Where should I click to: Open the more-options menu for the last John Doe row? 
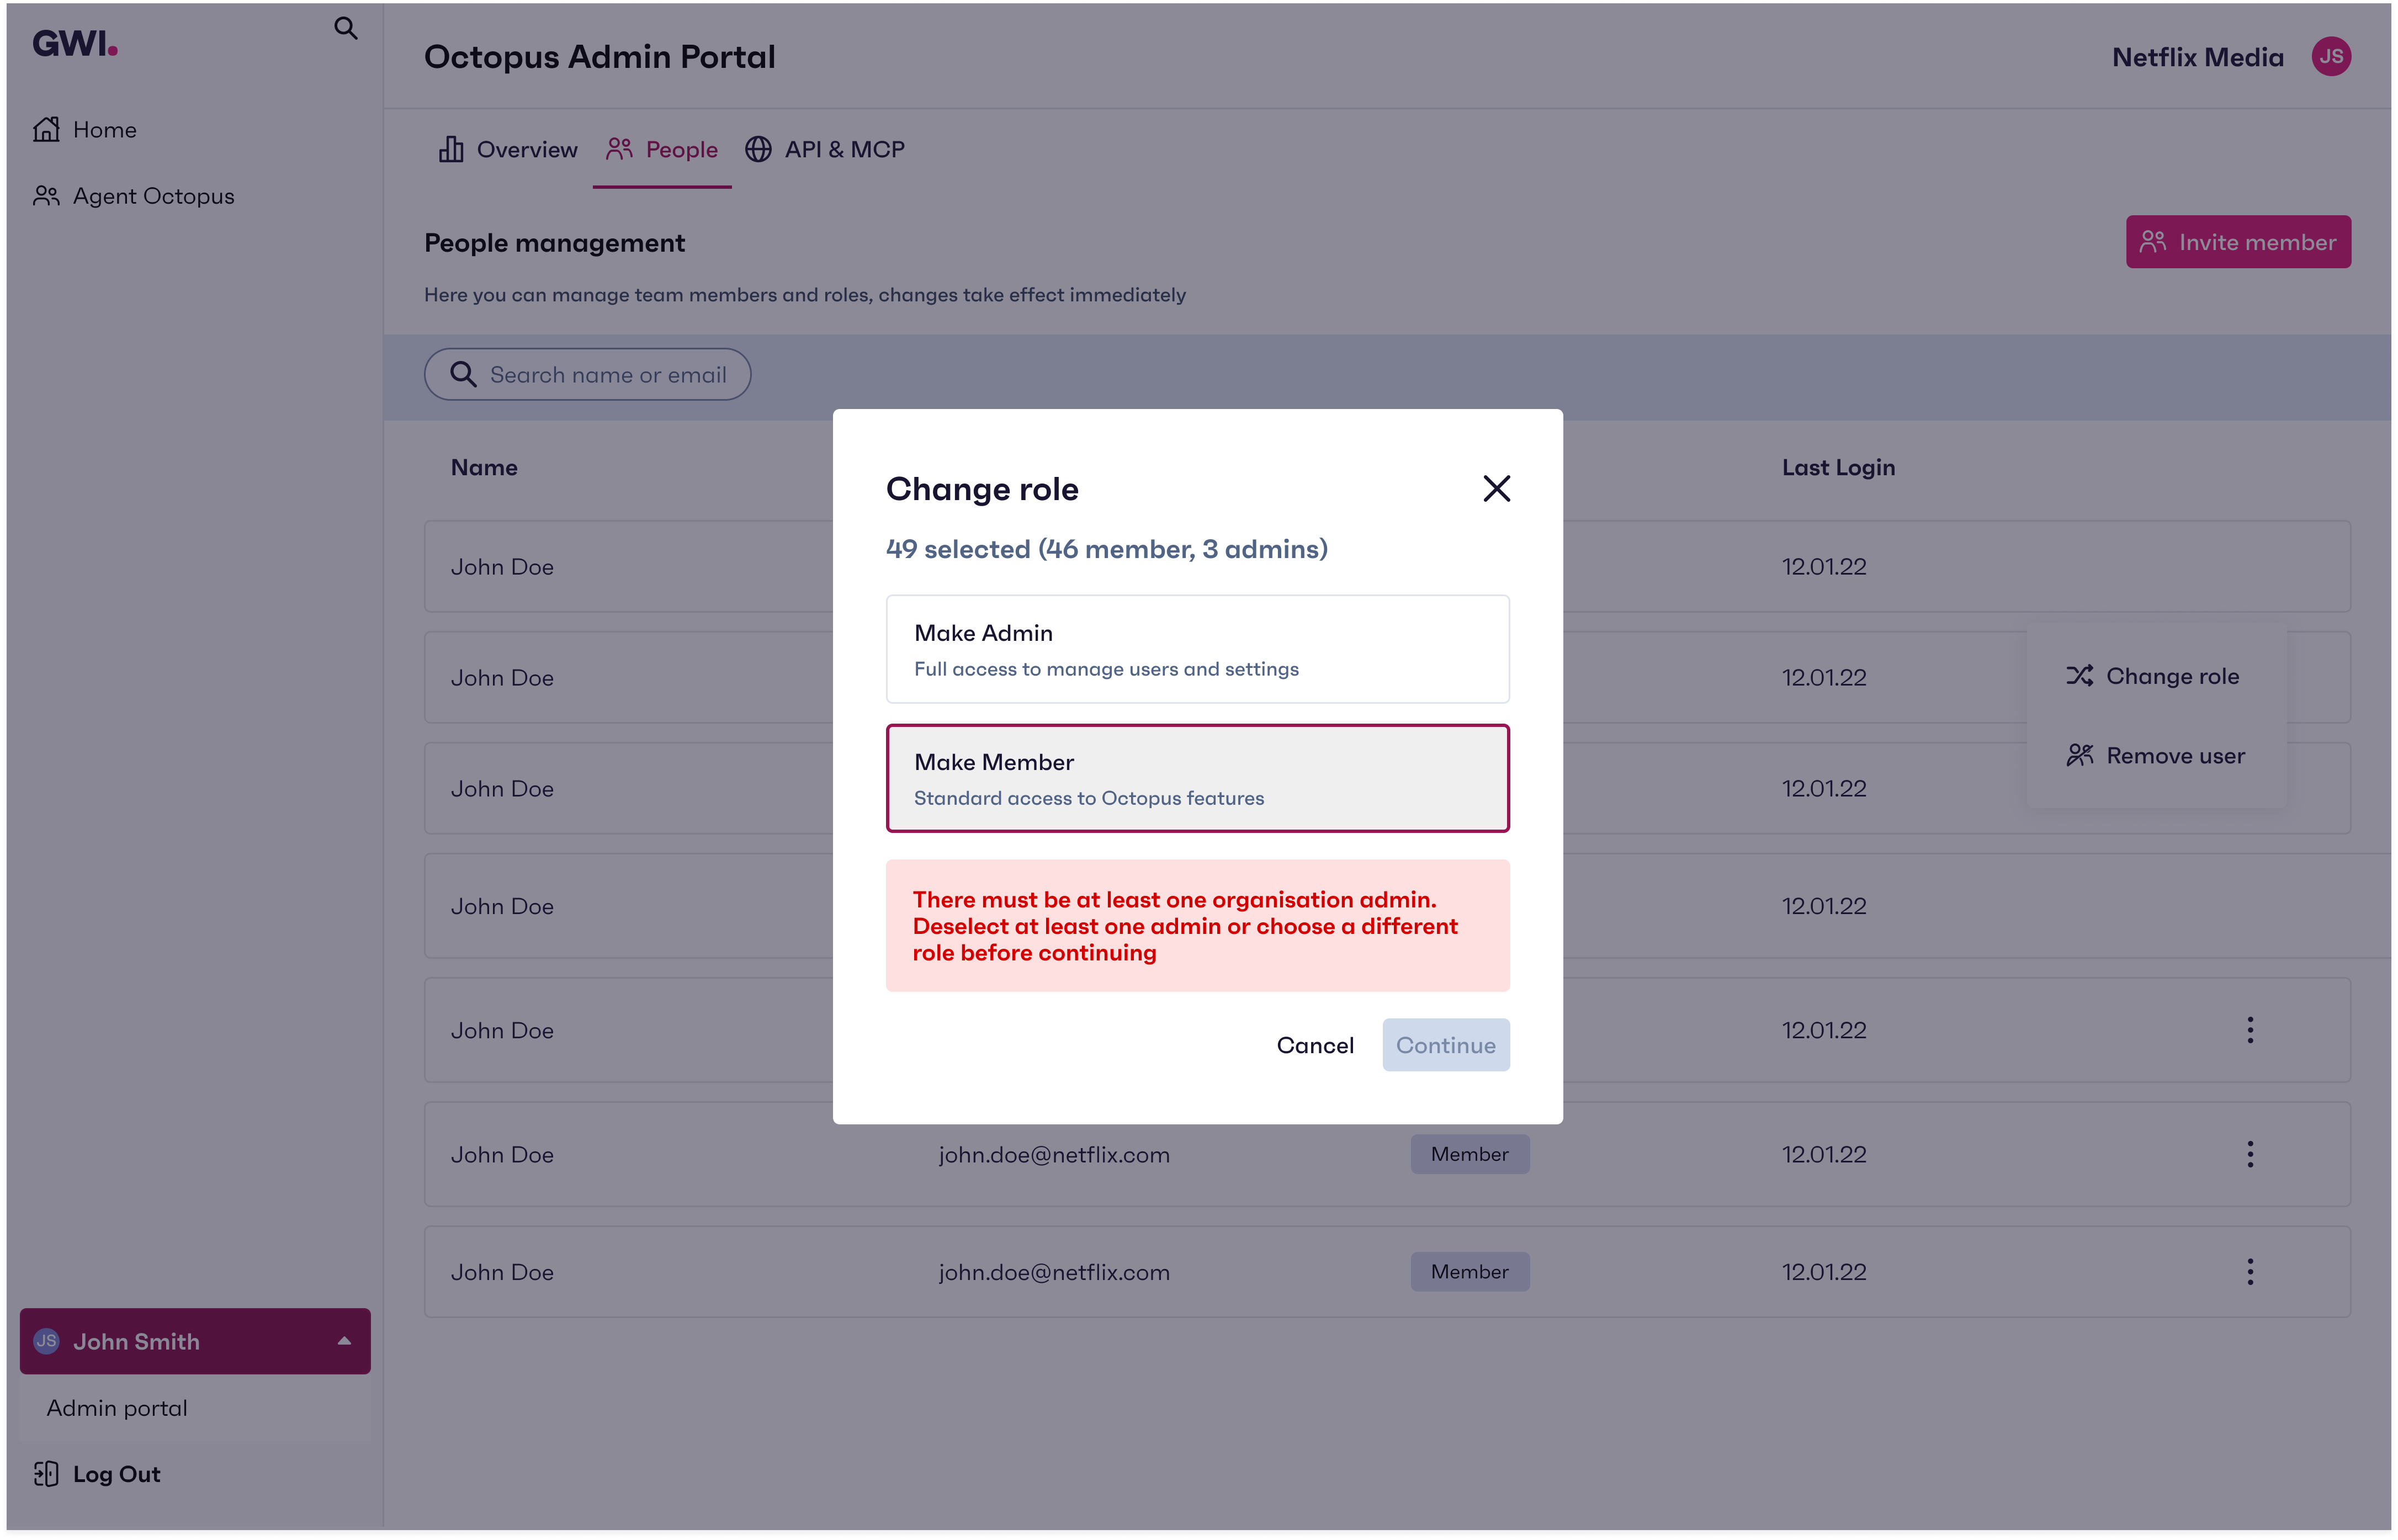(x=2250, y=1273)
